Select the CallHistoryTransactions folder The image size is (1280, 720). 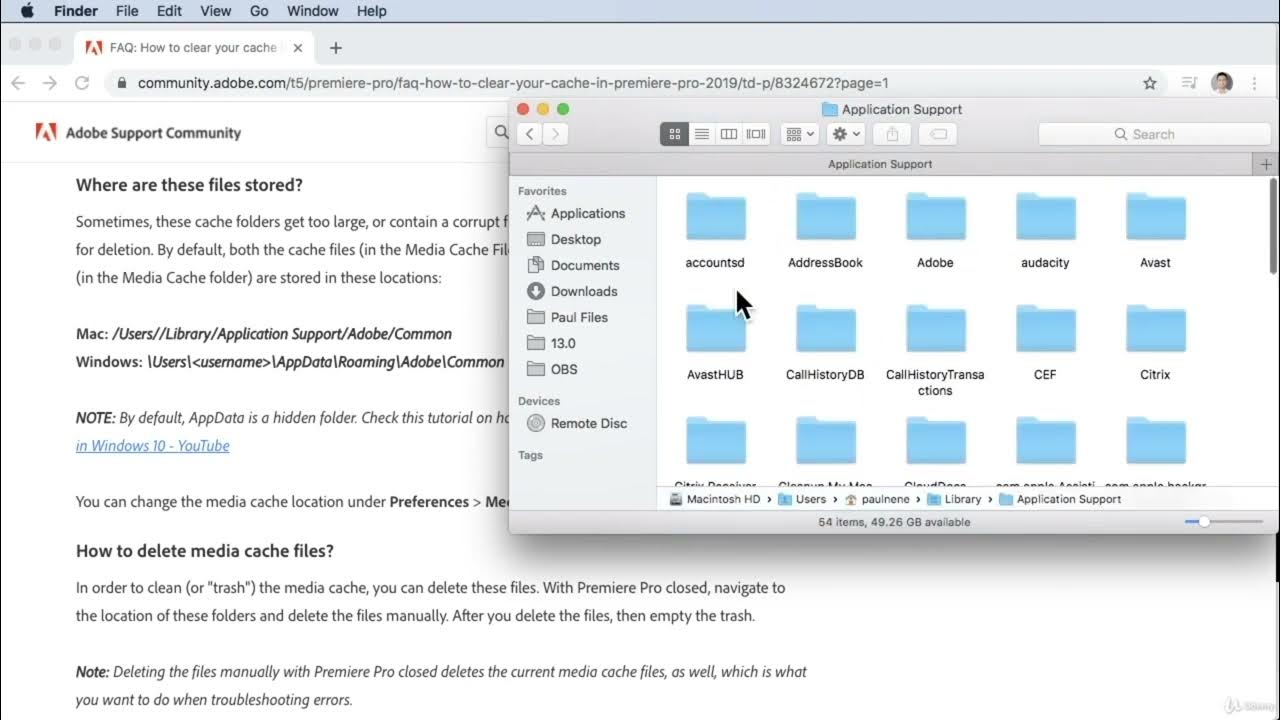(x=935, y=351)
